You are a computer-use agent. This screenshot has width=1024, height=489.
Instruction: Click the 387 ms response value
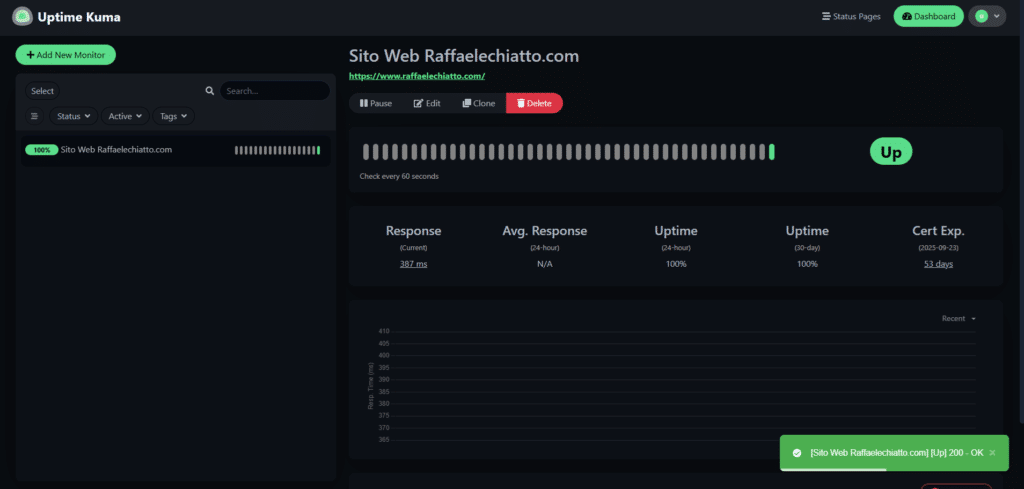click(x=413, y=264)
